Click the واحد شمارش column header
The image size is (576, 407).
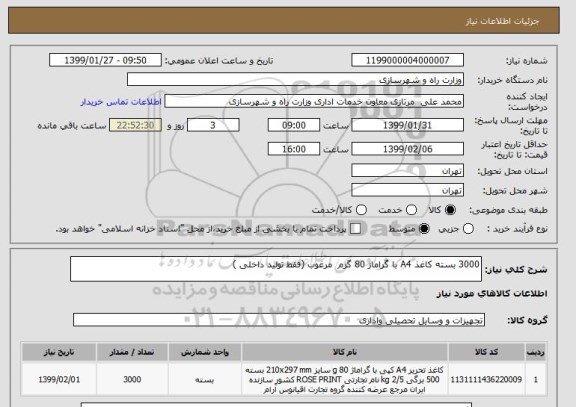(205, 352)
